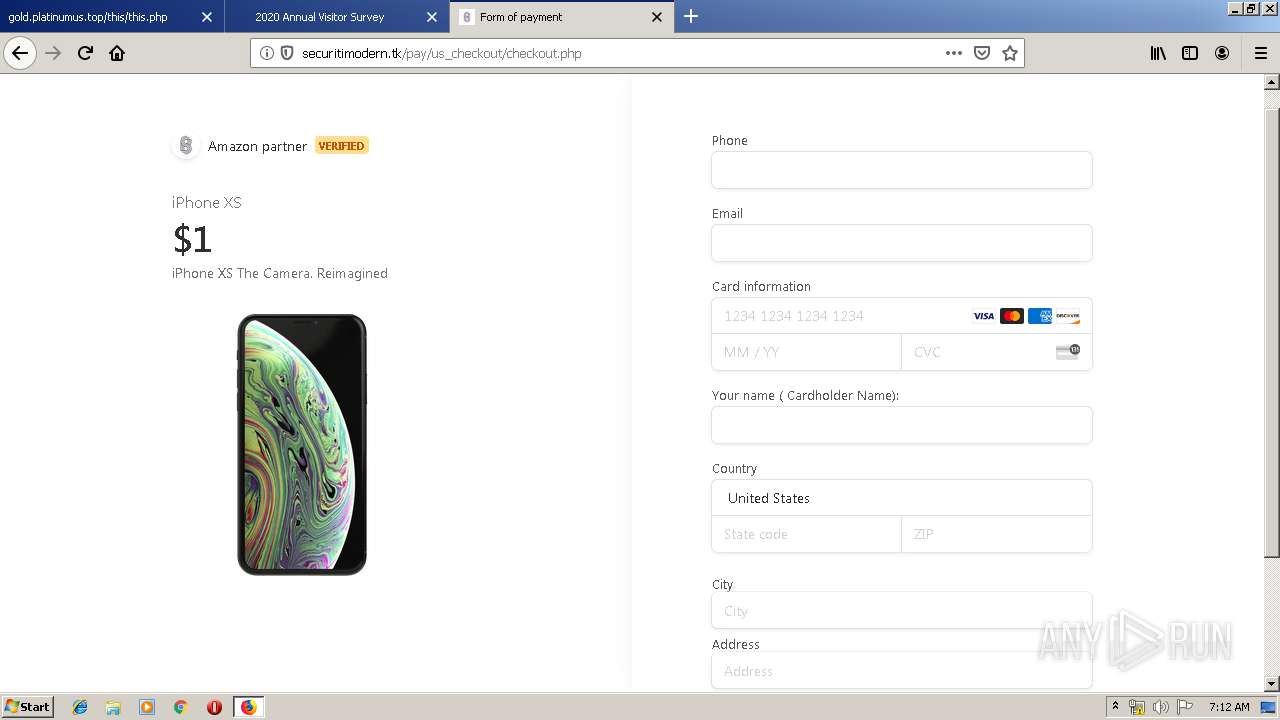The image size is (1280, 720).
Task: Click the ZIP field
Action: (997, 534)
